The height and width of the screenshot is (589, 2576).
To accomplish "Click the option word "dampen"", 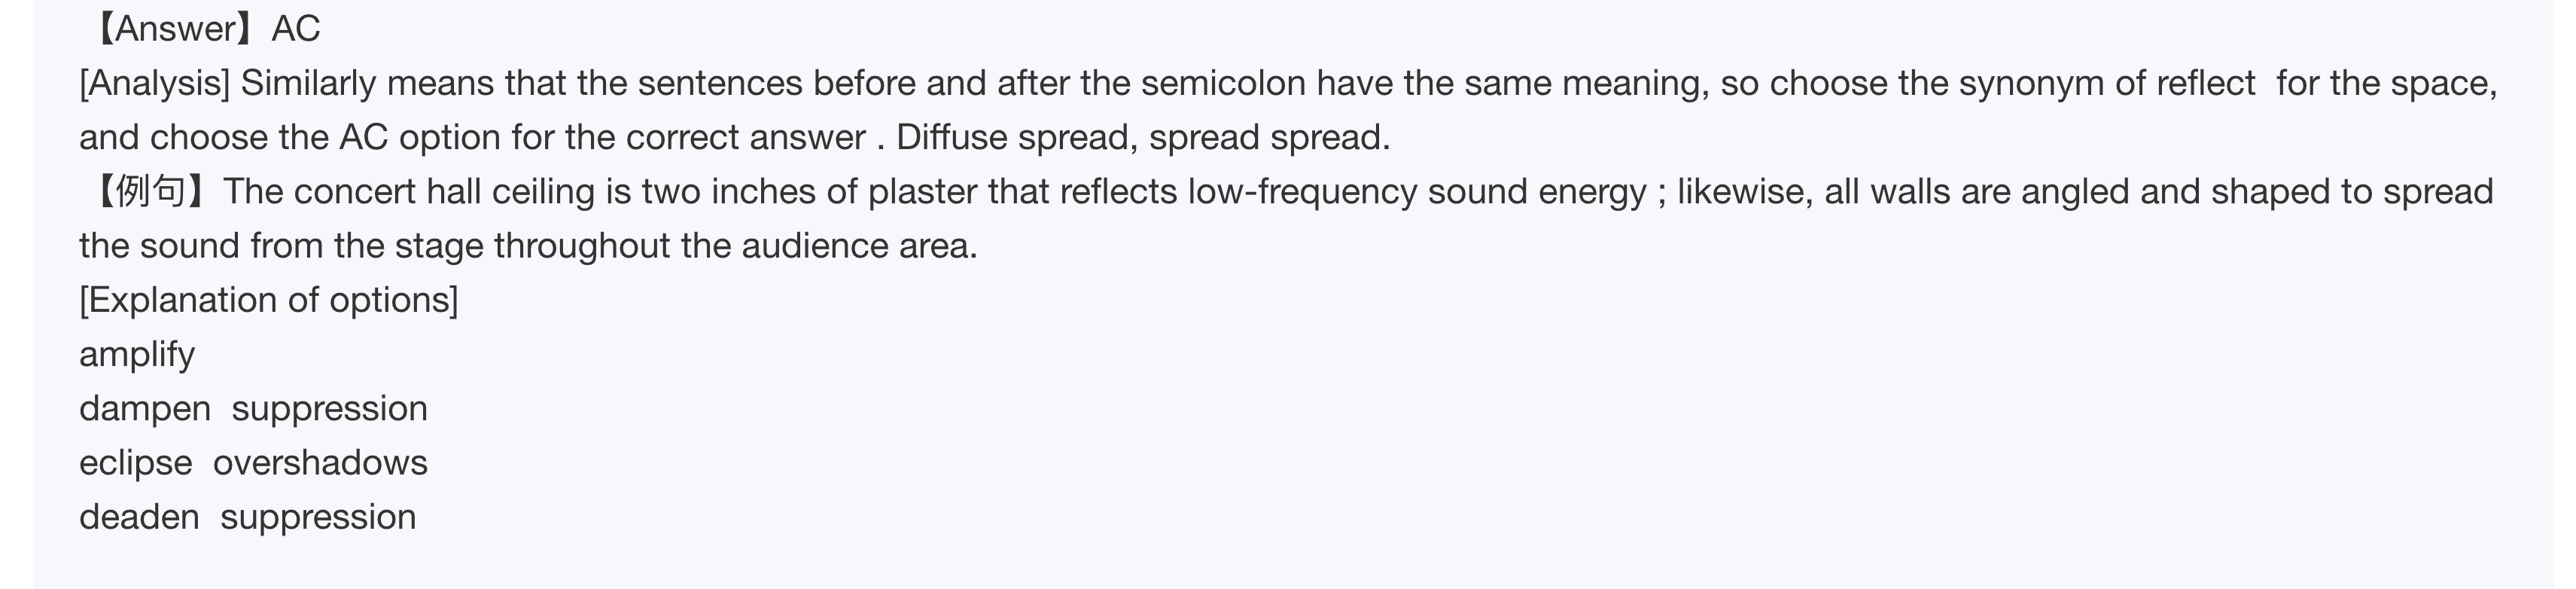I will tap(145, 408).
